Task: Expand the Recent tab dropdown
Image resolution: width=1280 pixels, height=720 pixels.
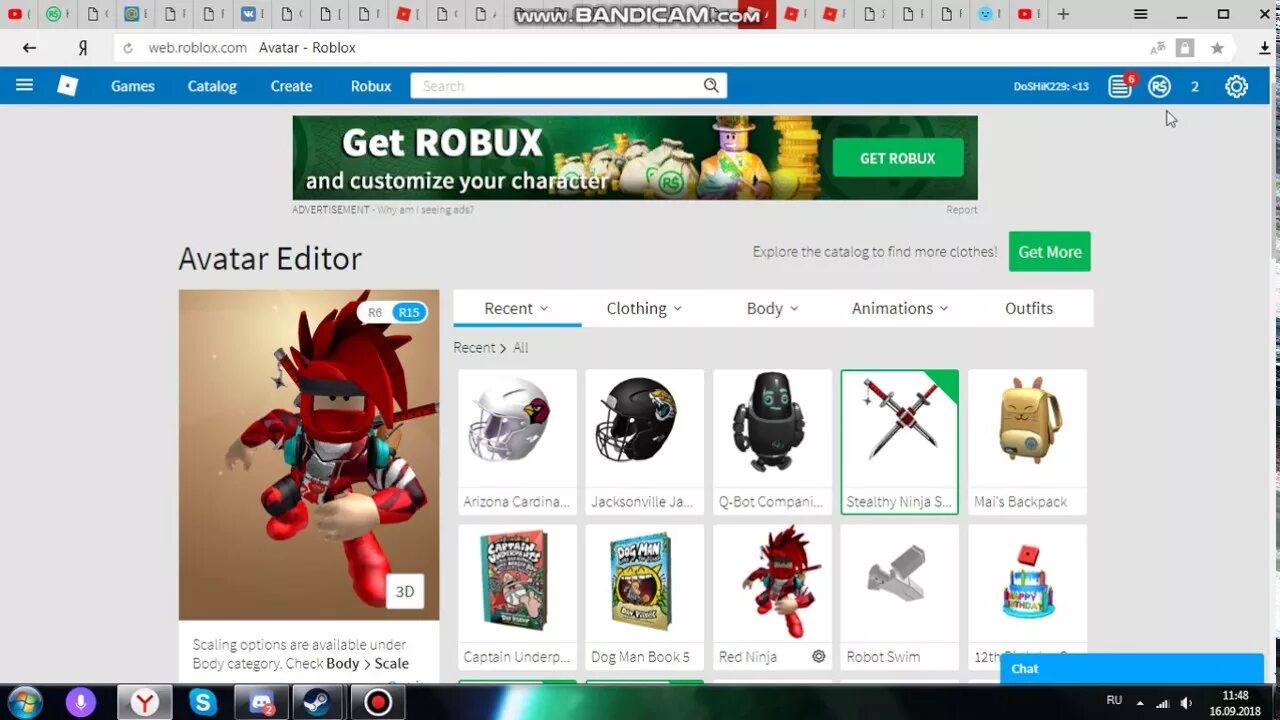Action: 517,308
